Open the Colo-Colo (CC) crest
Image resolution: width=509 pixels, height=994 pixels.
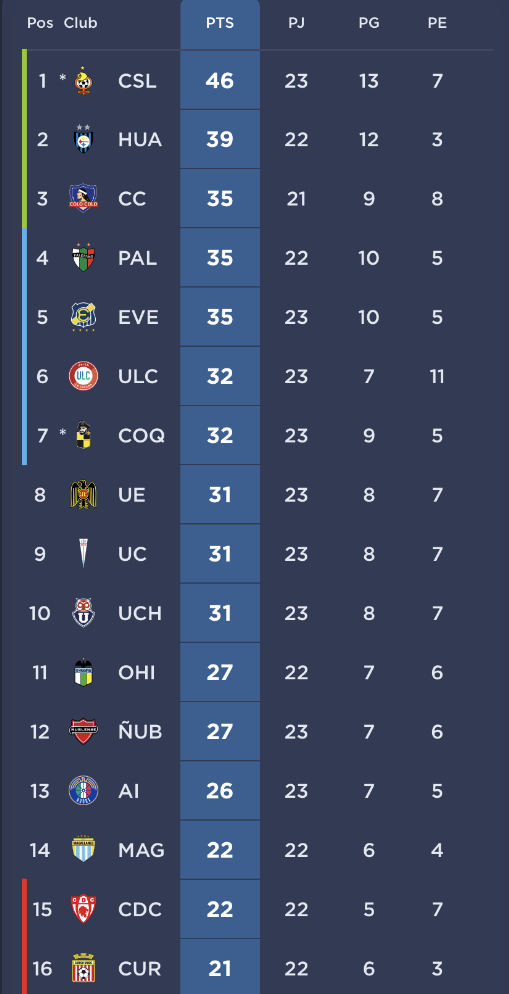click(x=83, y=198)
